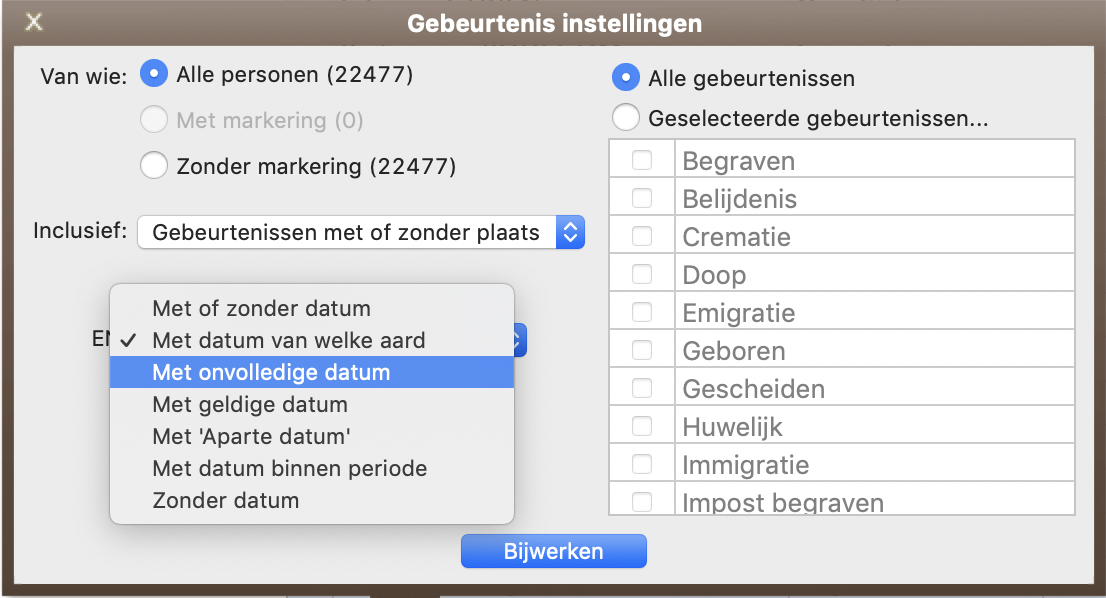Pick 'Met datum binnen periode' entry
This screenshot has width=1106, height=598.
289,468
